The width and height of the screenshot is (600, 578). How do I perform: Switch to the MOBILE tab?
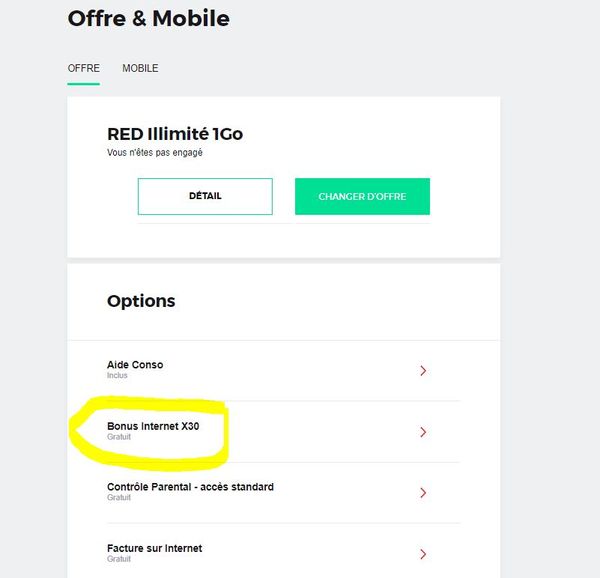coord(140,68)
